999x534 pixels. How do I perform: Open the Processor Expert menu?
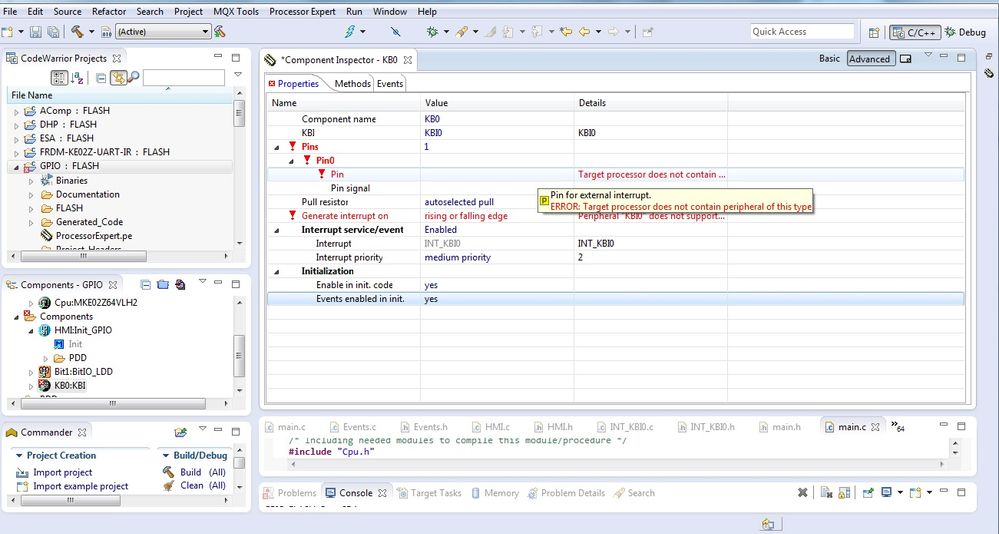[302, 11]
